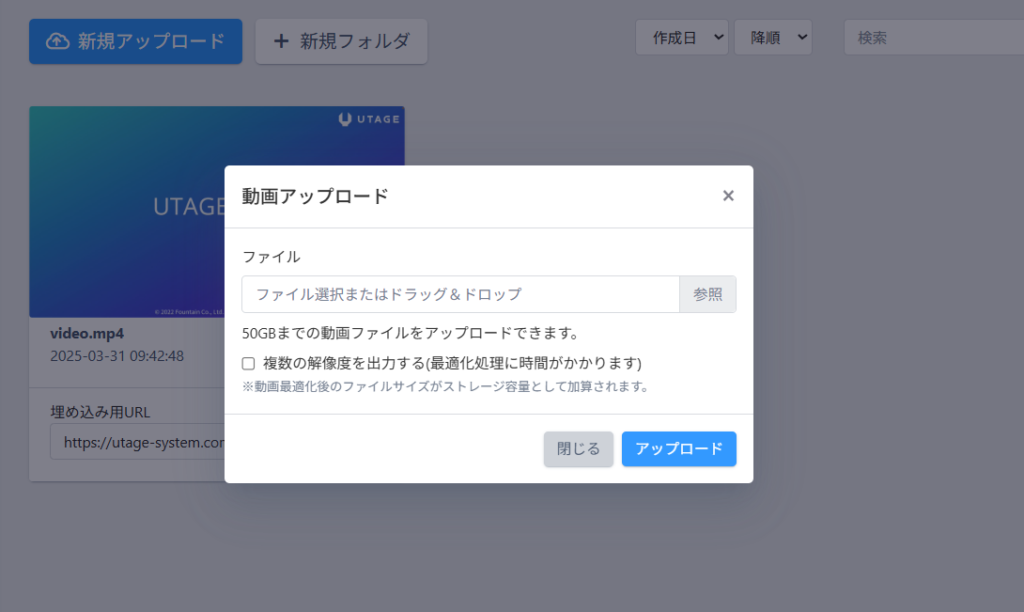Select the video.mp4 thumbnail preview

click(x=128, y=212)
